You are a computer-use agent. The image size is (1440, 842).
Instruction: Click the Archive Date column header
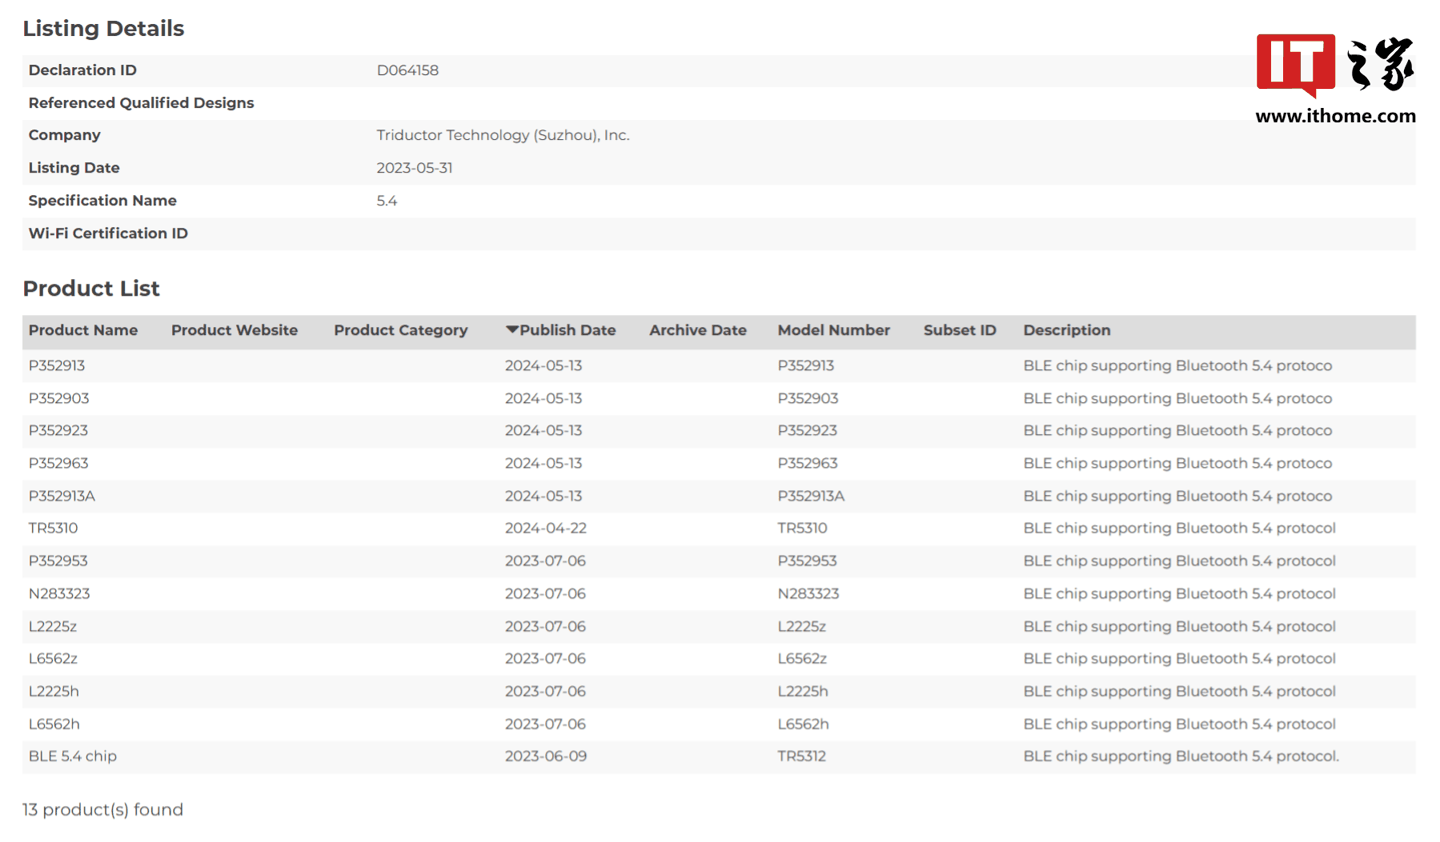697,330
